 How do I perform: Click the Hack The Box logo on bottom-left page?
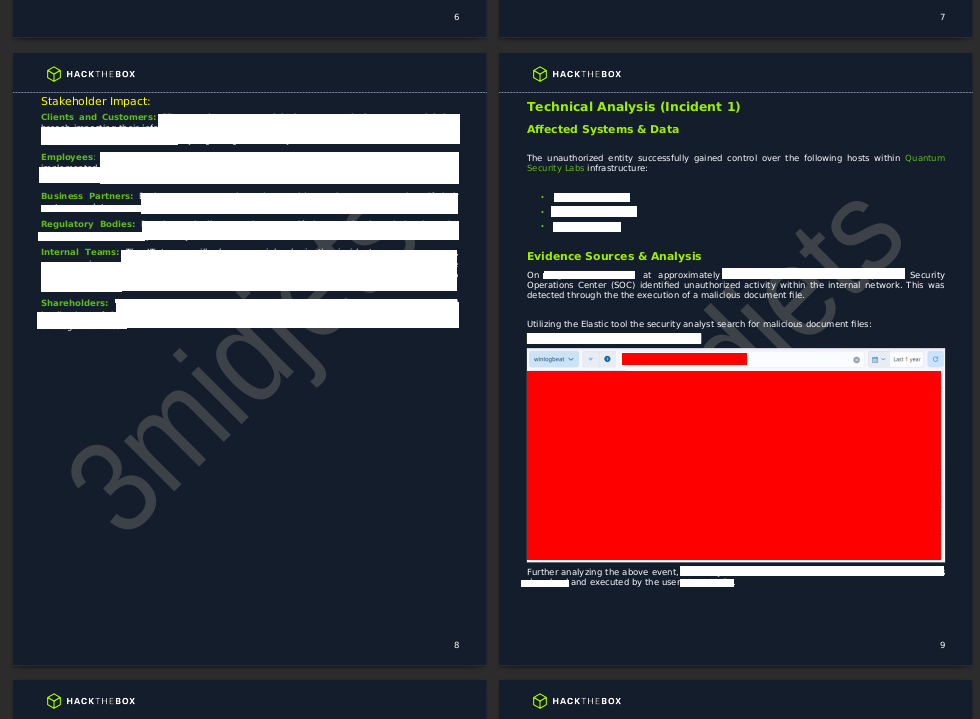click(x=91, y=701)
